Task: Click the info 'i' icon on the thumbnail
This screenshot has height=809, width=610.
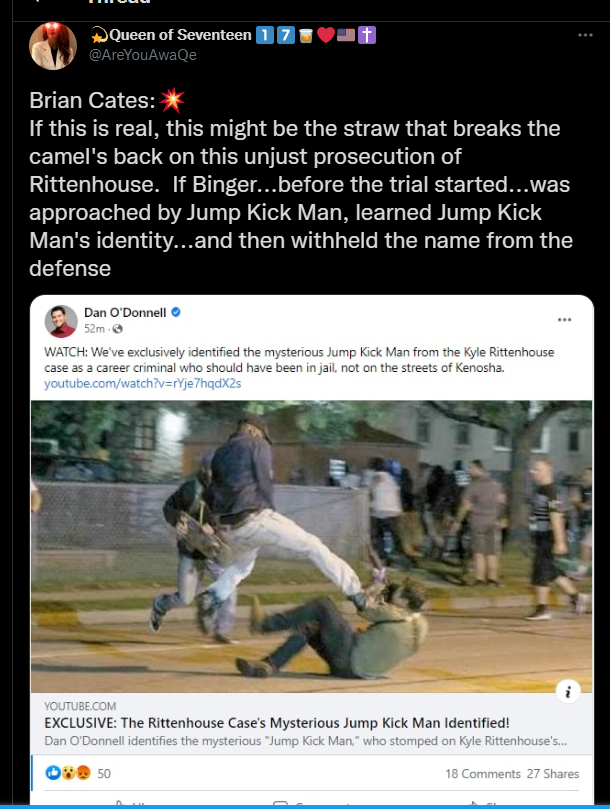Action: pyautogui.click(x=568, y=691)
